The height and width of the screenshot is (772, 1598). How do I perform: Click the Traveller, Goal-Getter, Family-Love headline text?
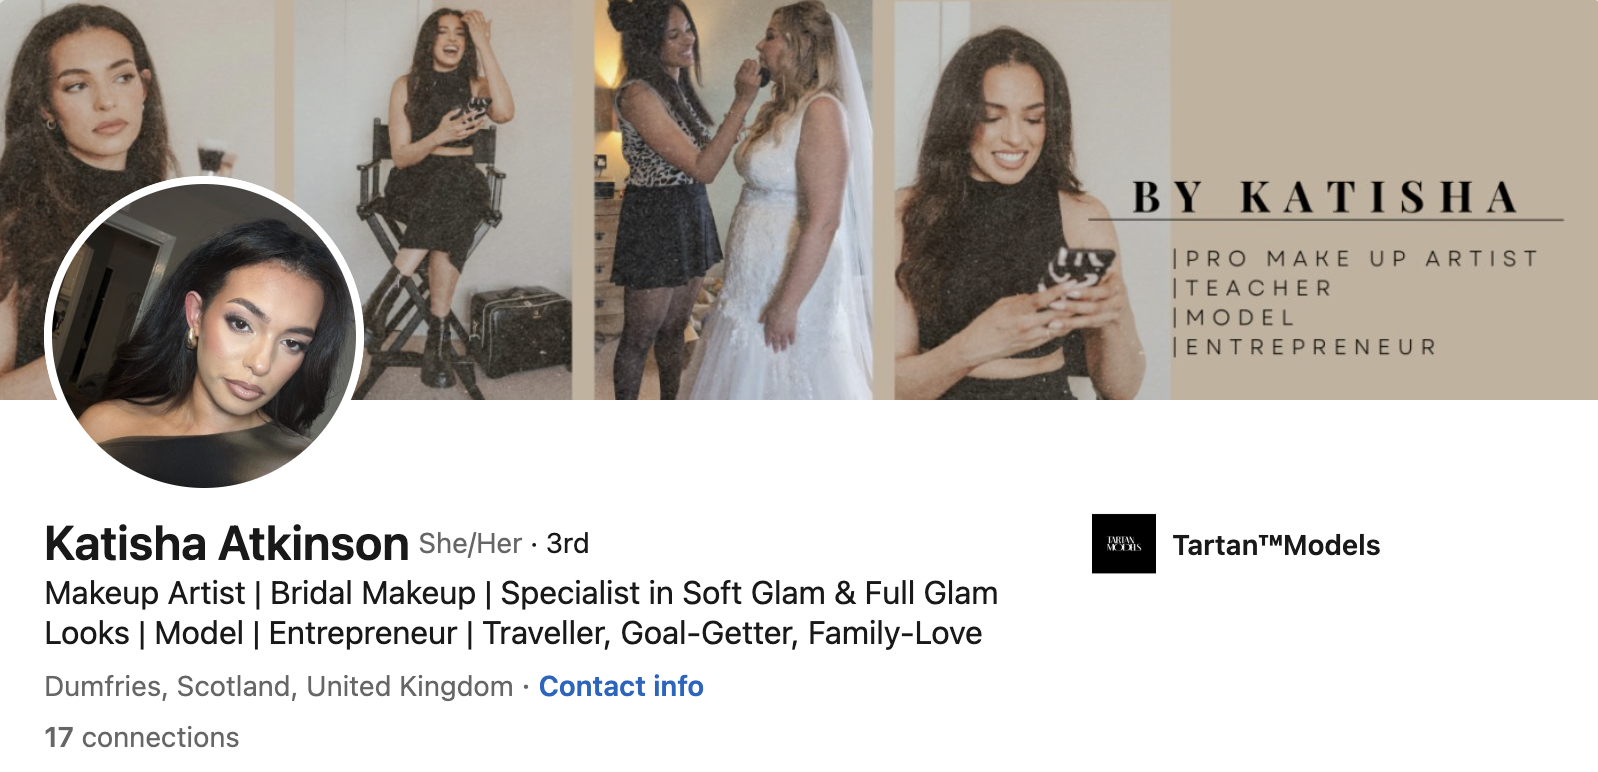732,633
